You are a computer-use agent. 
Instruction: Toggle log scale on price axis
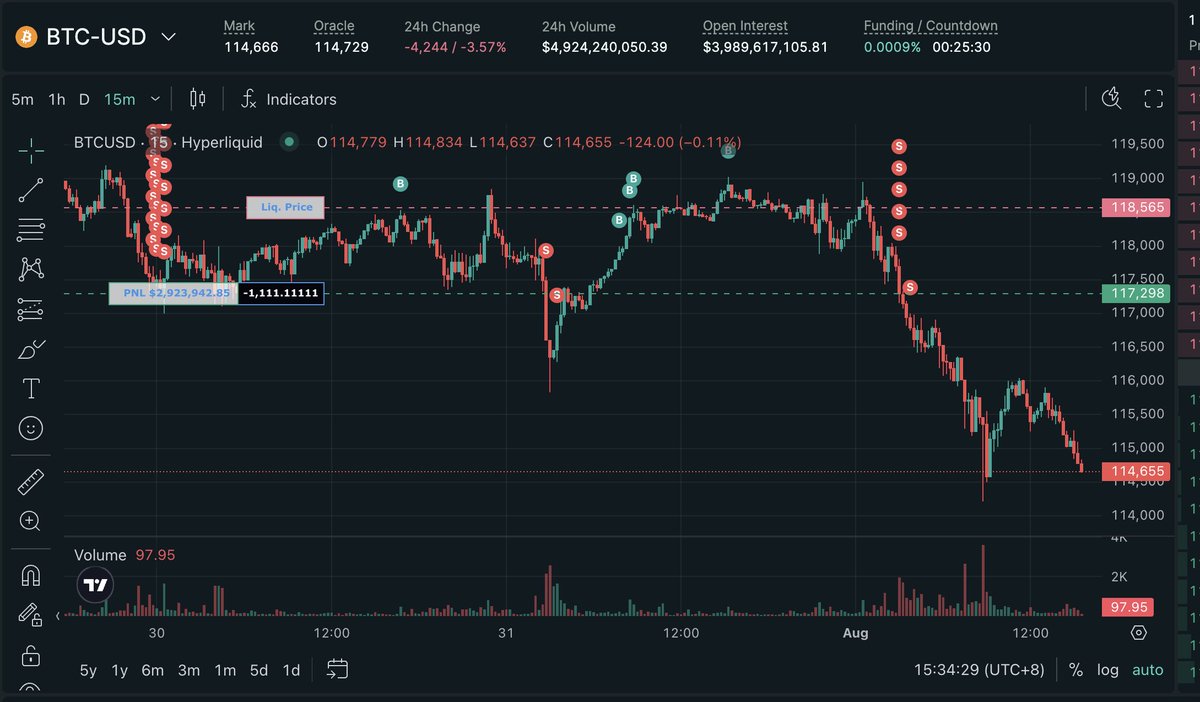[1108, 670]
